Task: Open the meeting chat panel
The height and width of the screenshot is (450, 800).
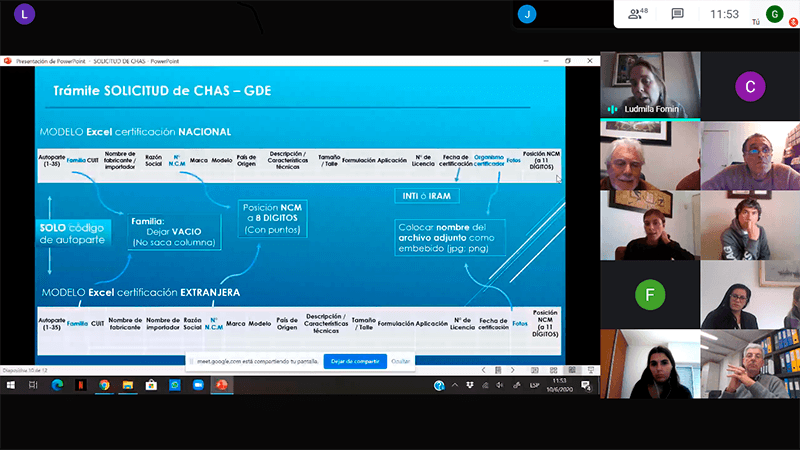Action: tap(677, 14)
